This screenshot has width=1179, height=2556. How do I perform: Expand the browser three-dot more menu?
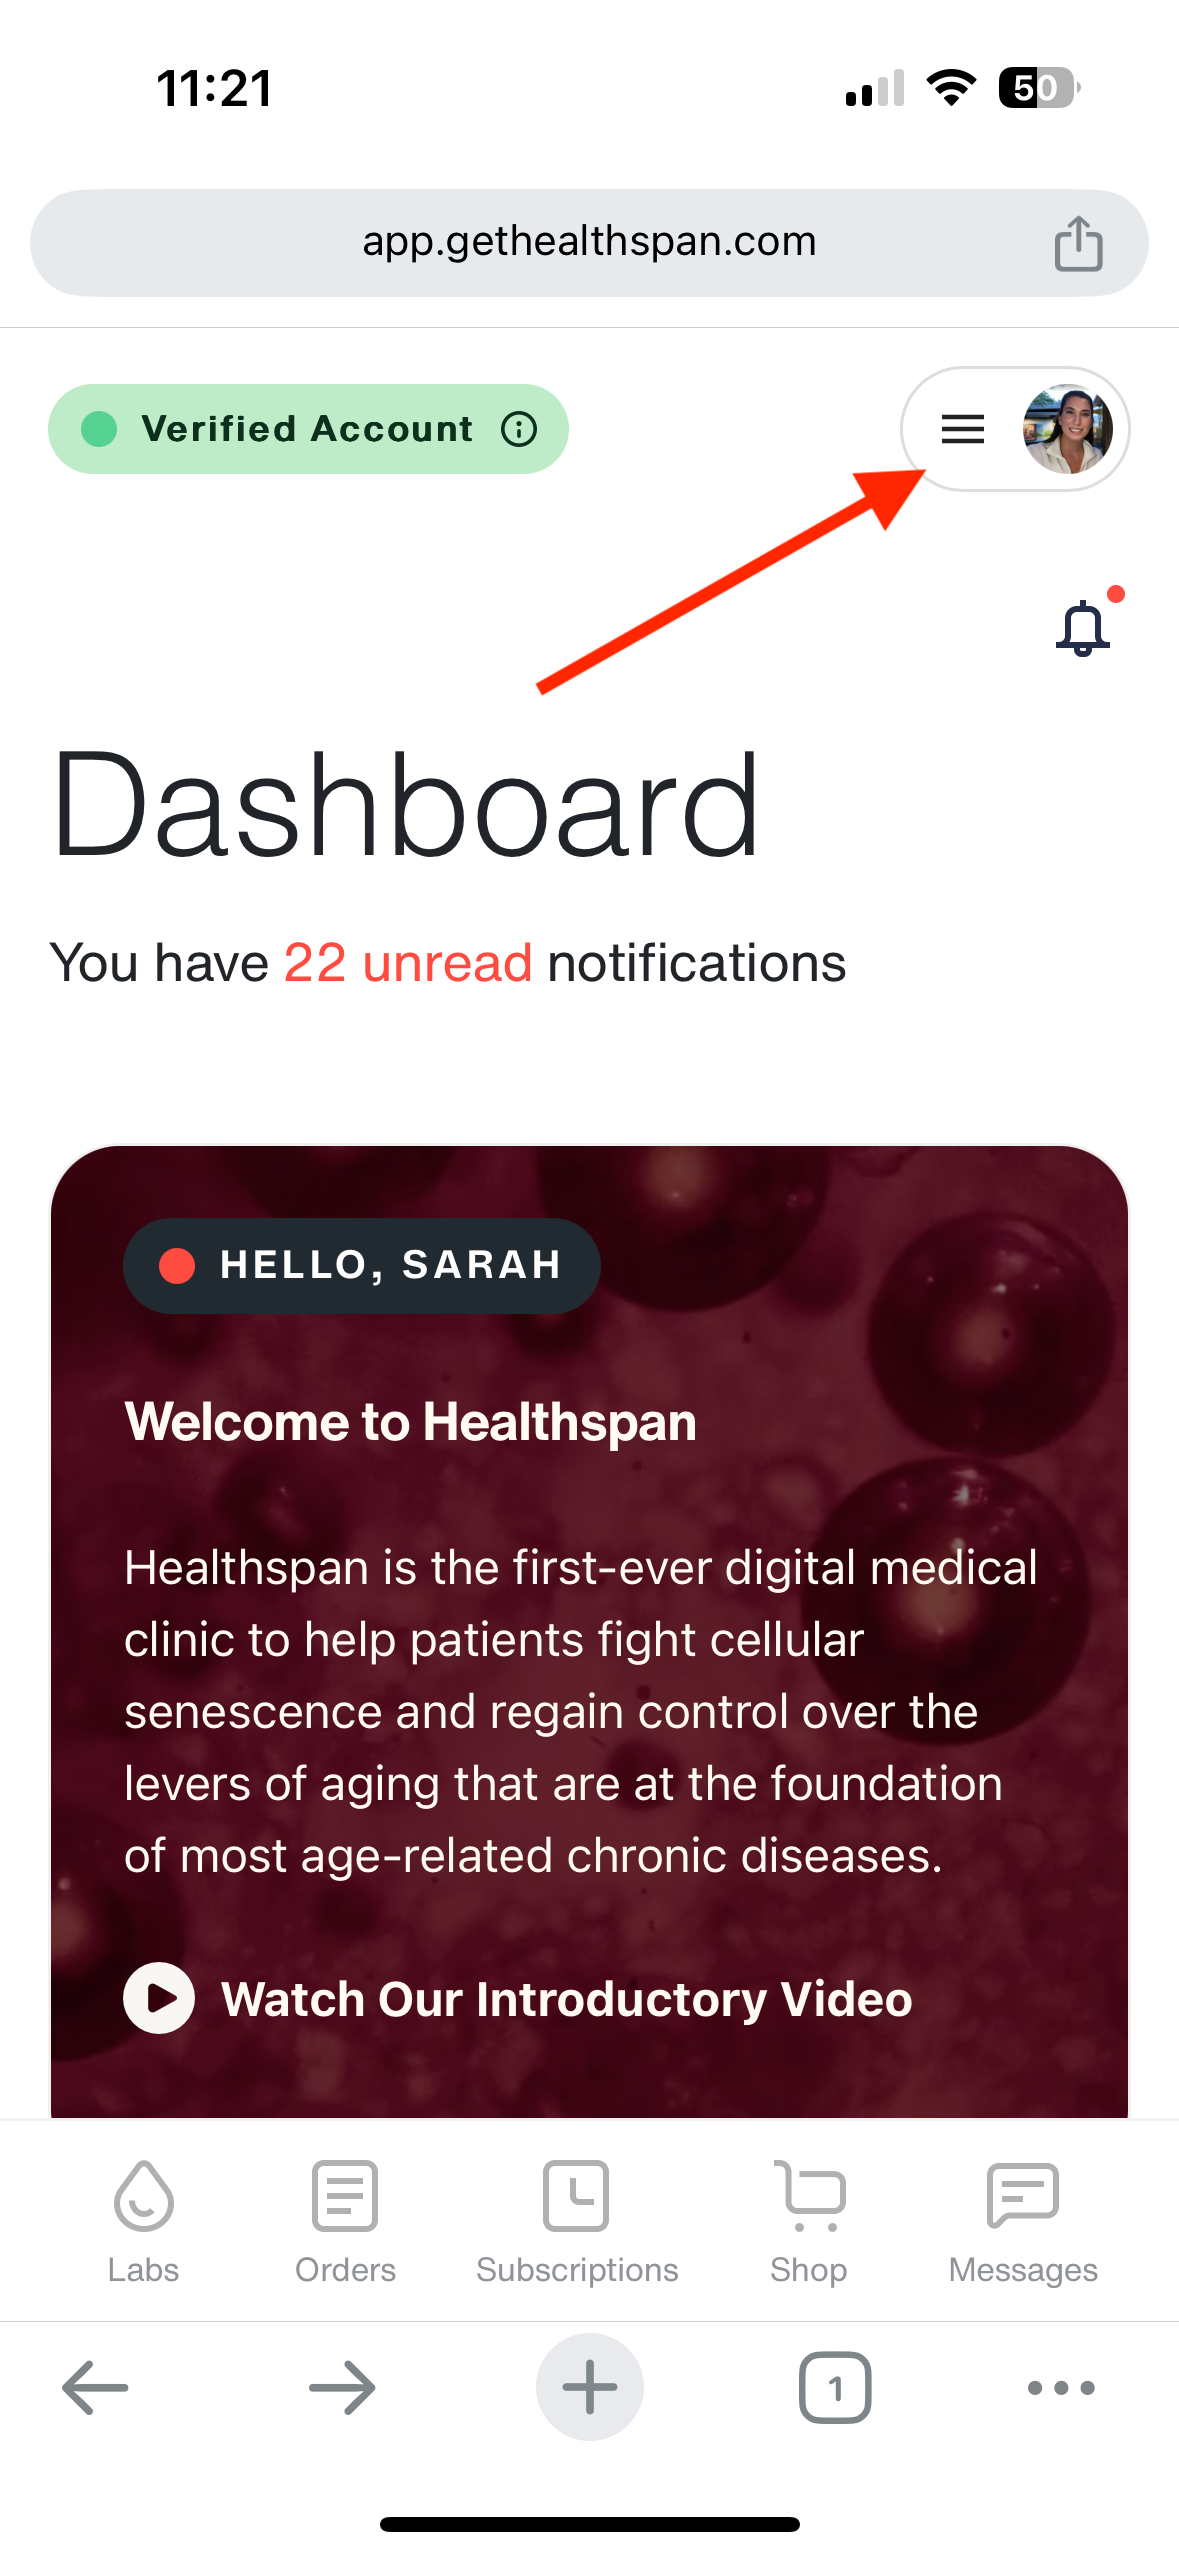[x=1061, y=2387]
